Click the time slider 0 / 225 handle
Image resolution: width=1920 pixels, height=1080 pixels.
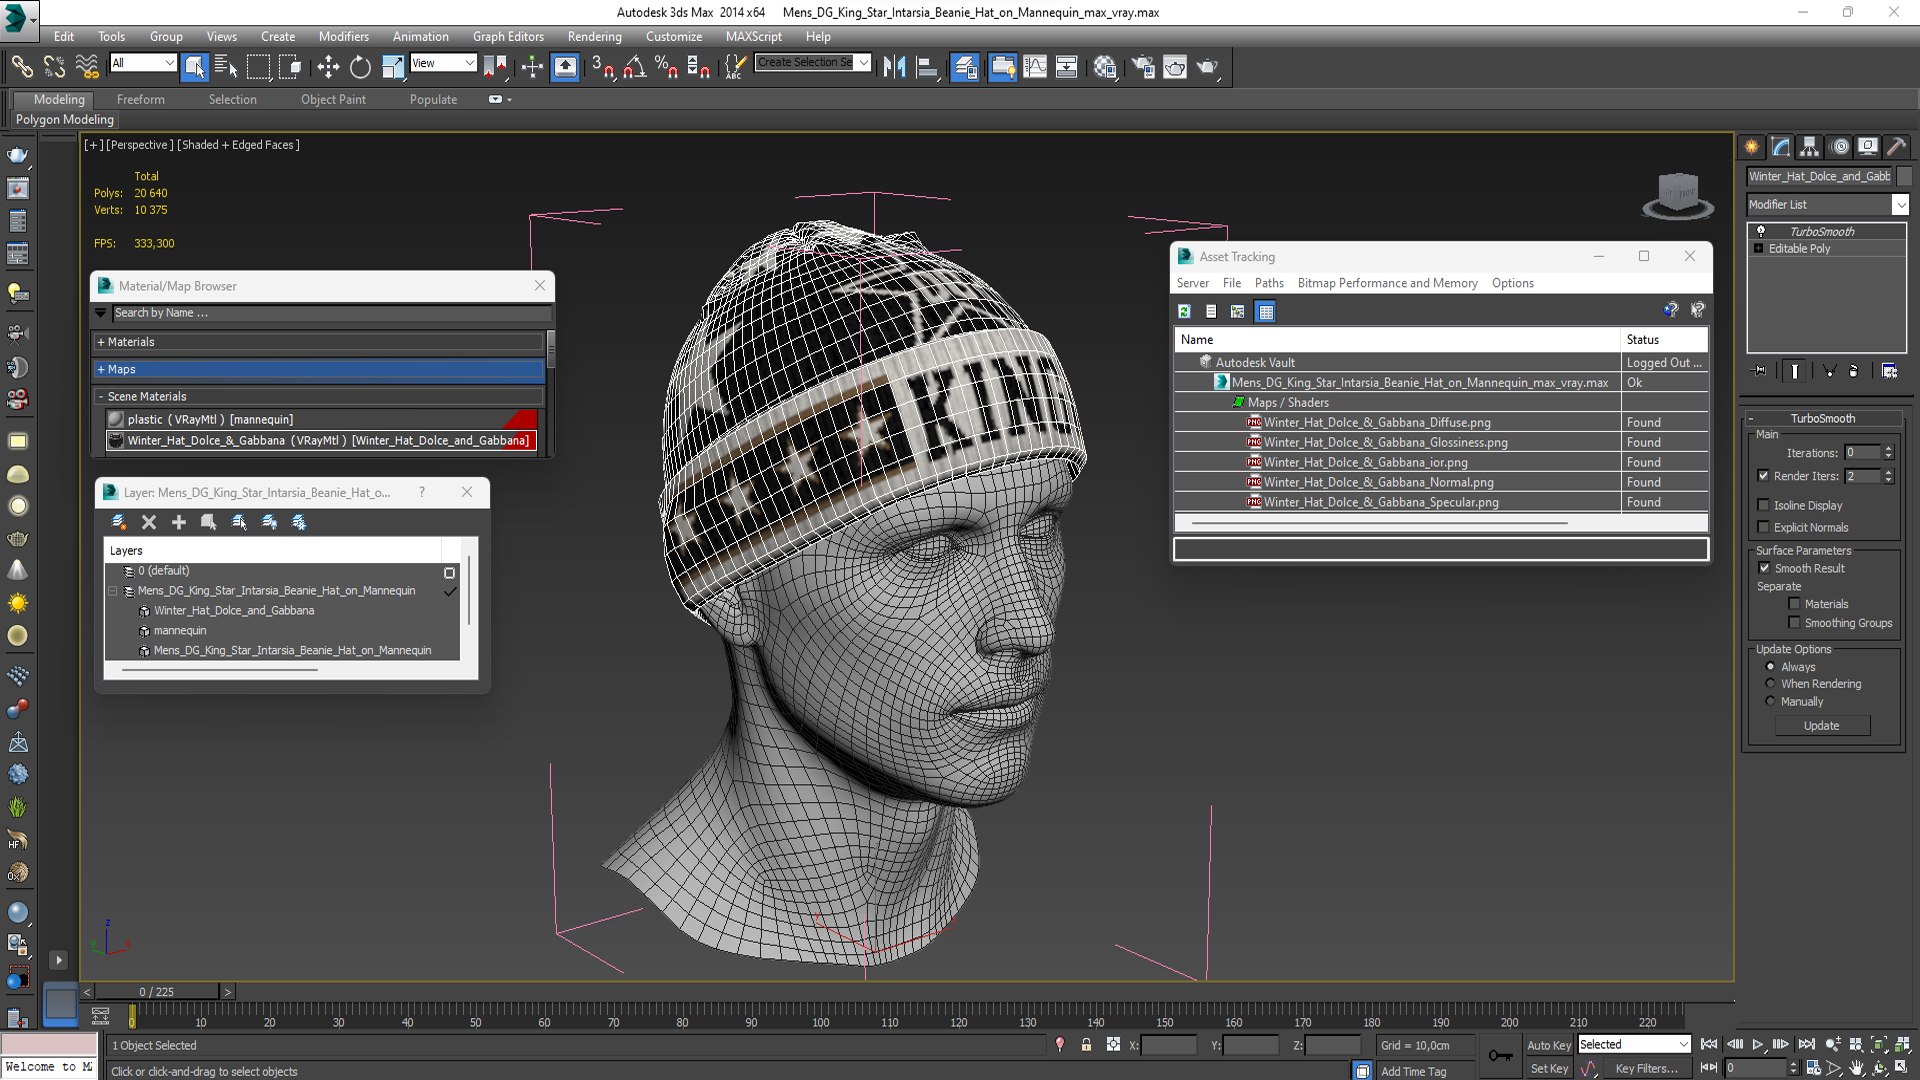click(x=157, y=992)
